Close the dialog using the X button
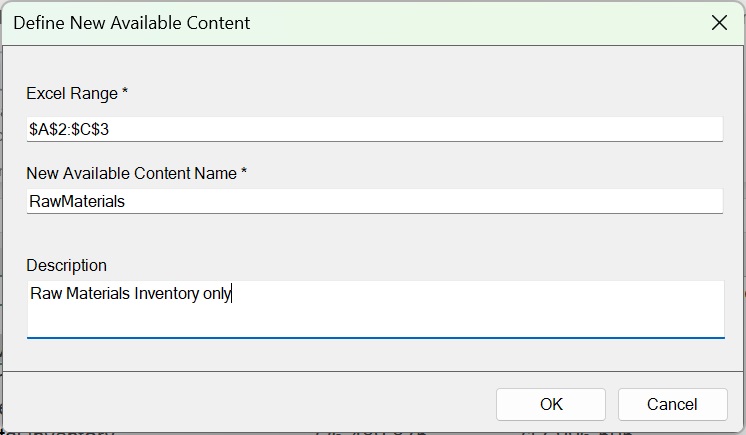Viewport: 746px width, 435px height. tap(719, 22)
